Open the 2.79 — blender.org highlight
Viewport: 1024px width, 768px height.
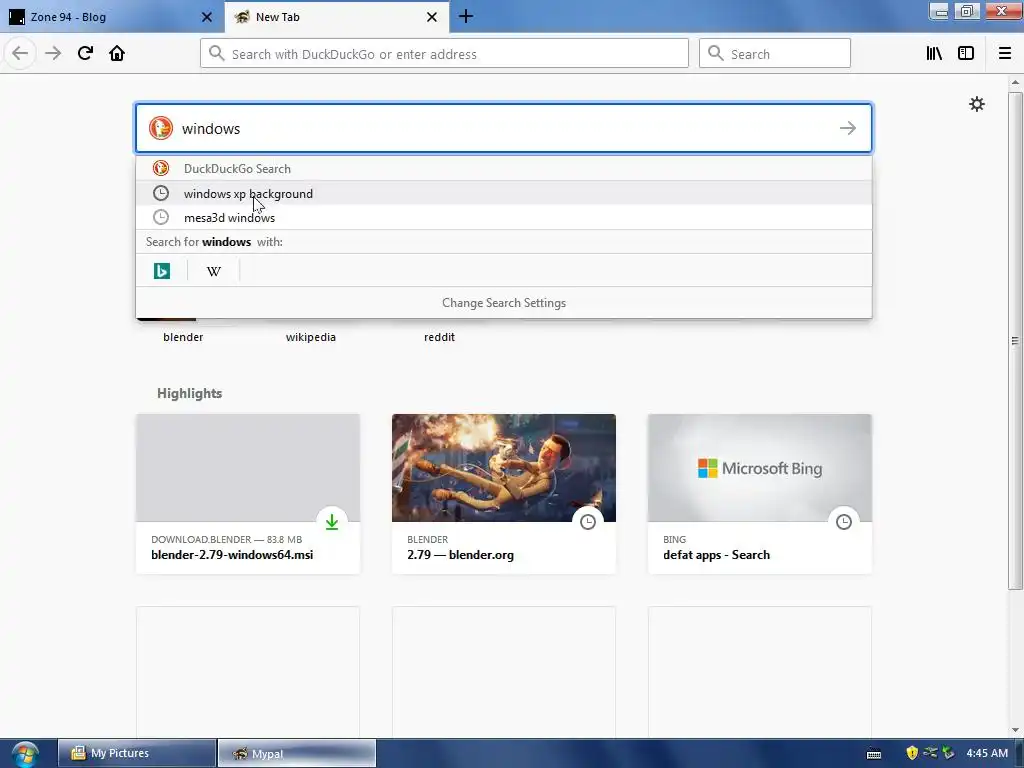click(x=504, y=494)
